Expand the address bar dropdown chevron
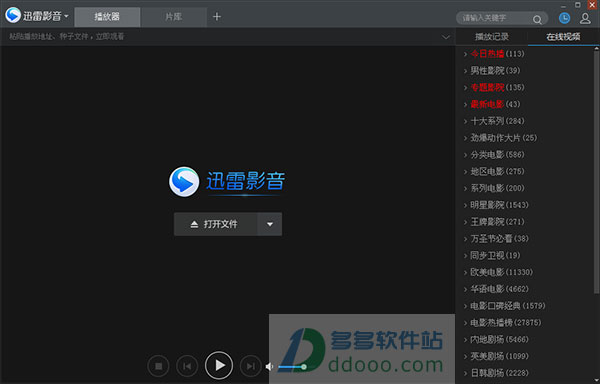This screenshot has width=600, height=384. pos(446,37)
